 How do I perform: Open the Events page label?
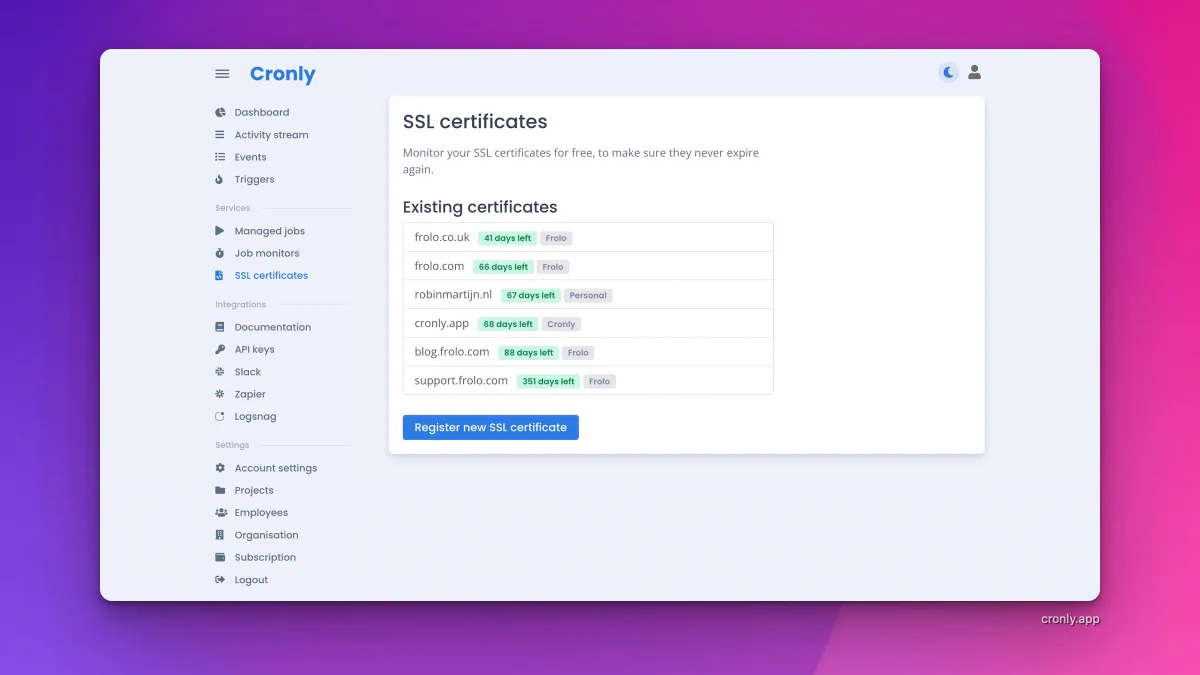pos(251,157)
